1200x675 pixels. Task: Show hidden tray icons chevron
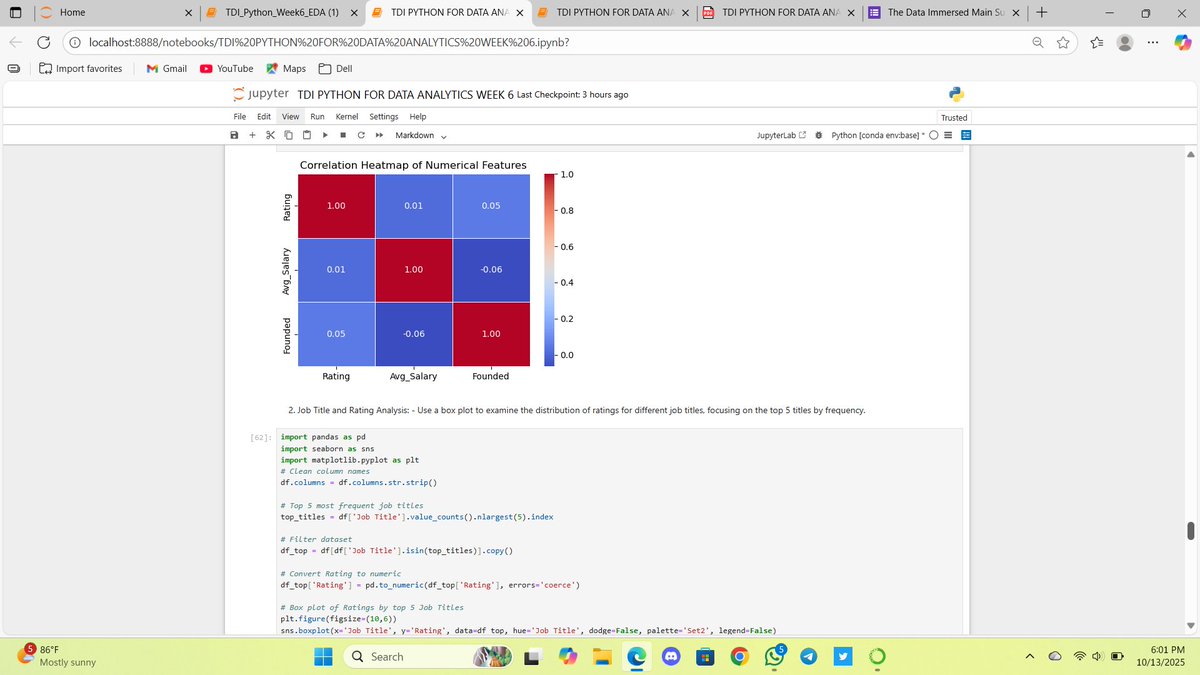click(x=1030, y=656)
